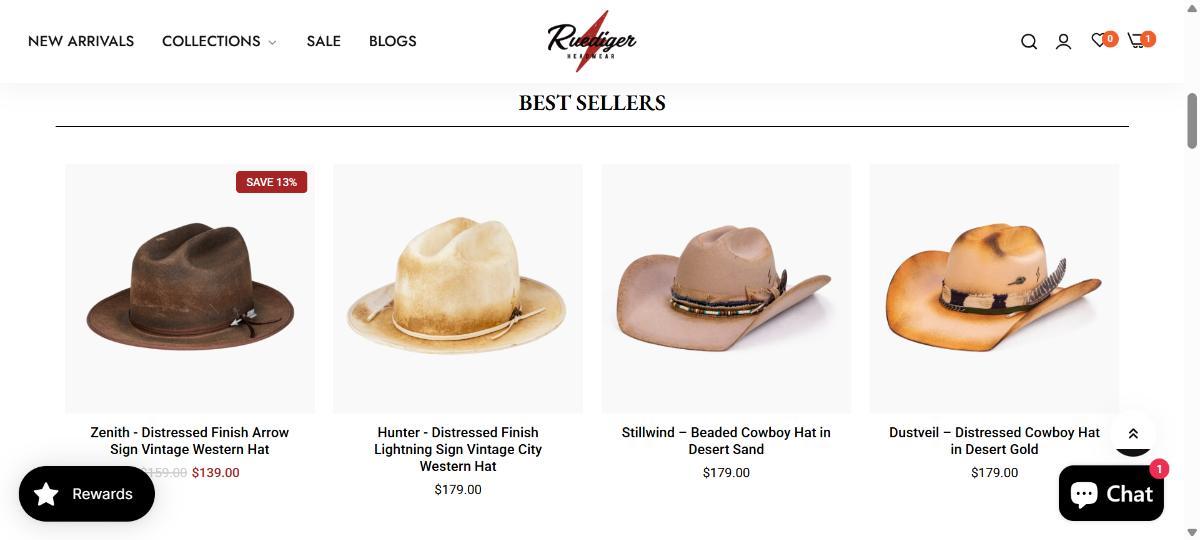This screenshot has height=540, width=1200.
Task: Open the Rewards star button
Action: [87, 494]
